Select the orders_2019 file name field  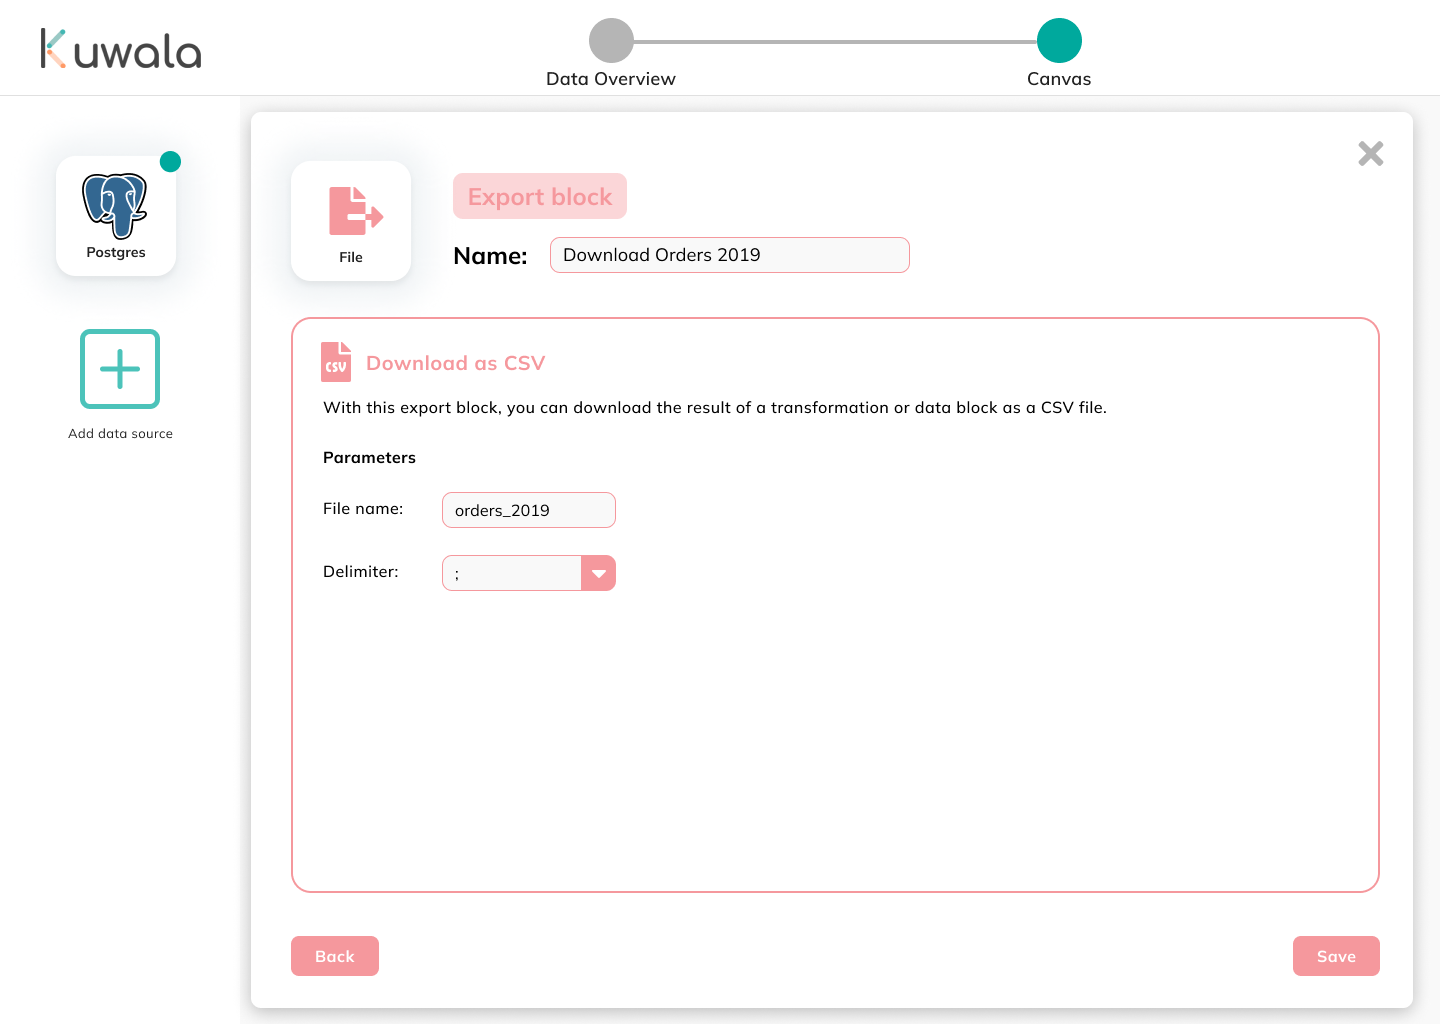tap(528, 510)
